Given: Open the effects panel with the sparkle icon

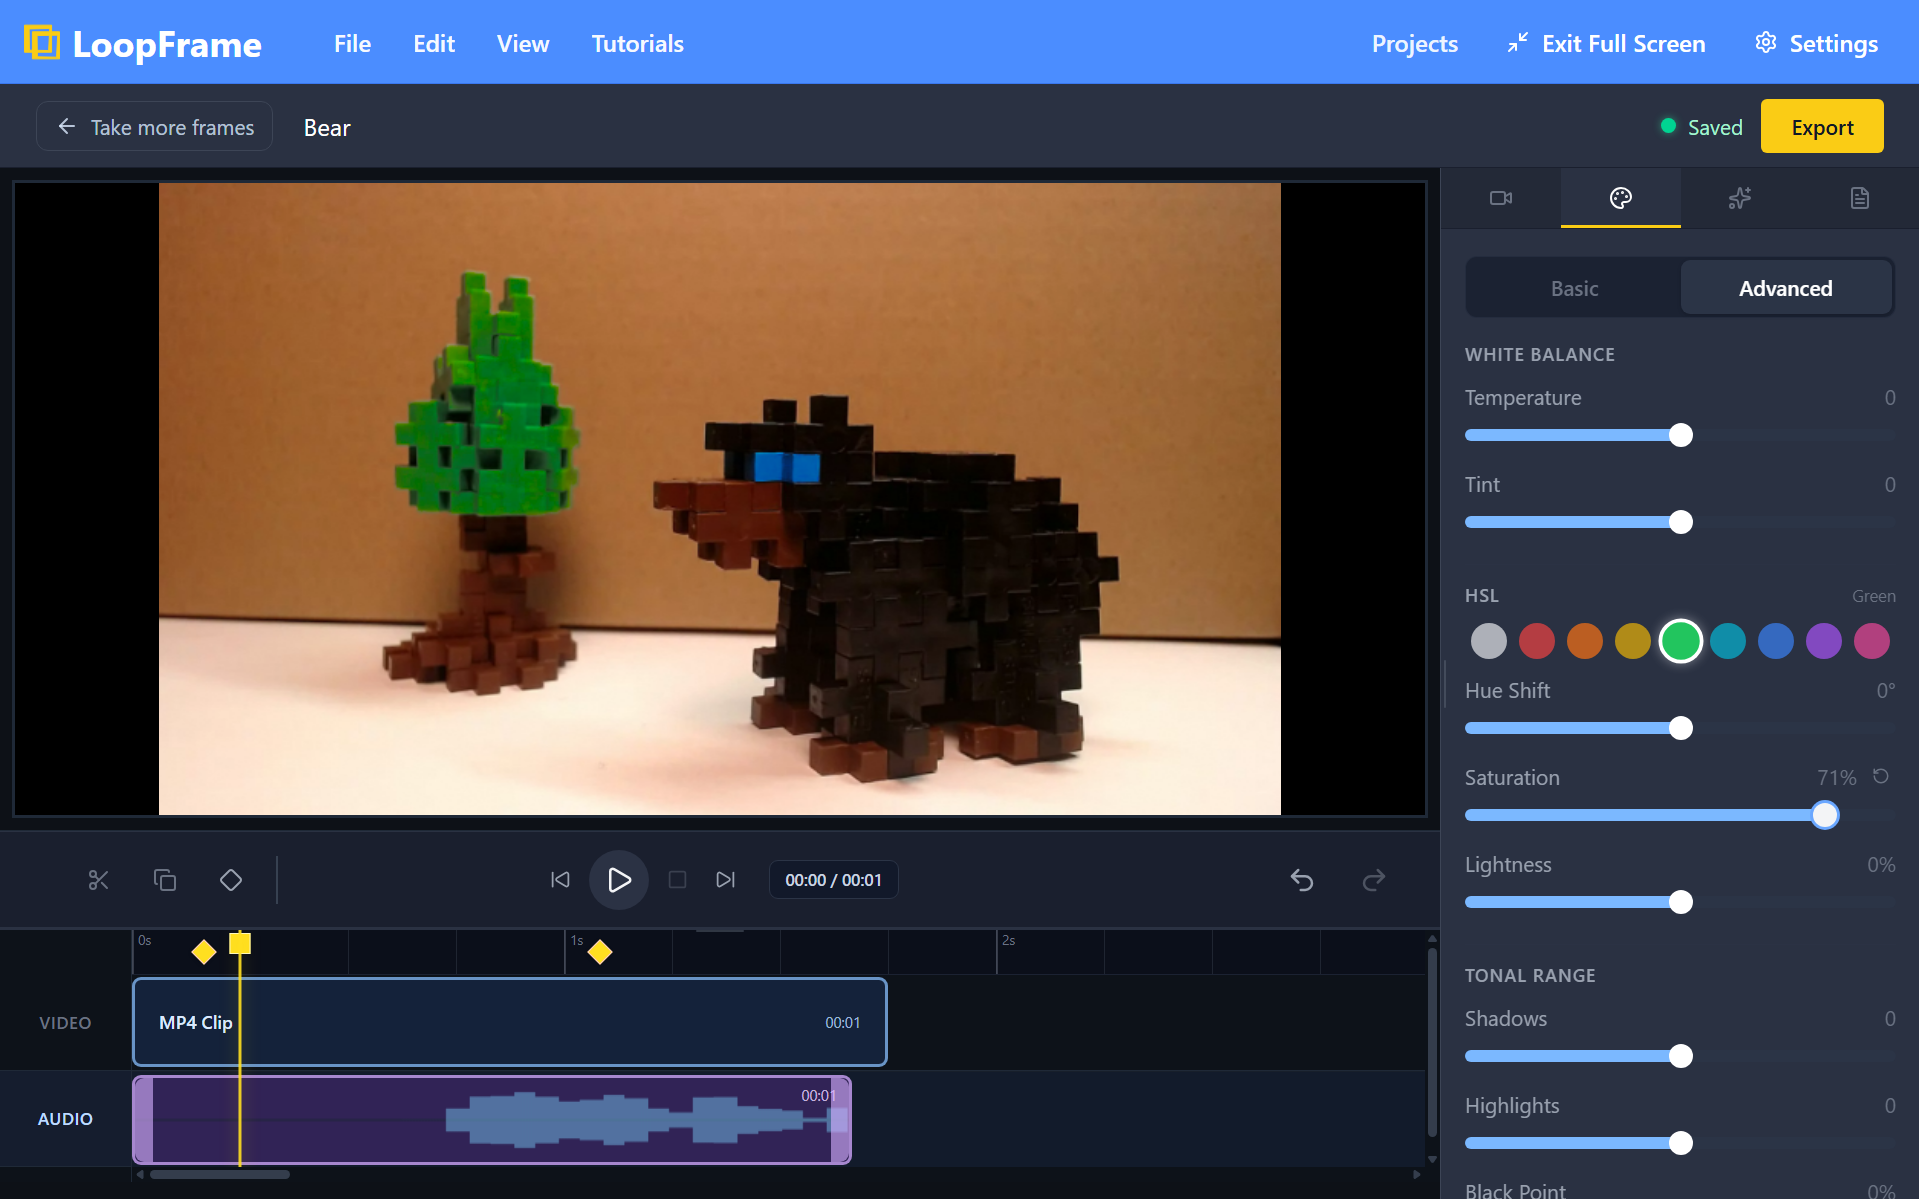Looking at the screenshot, I should tap(1739, 197).
